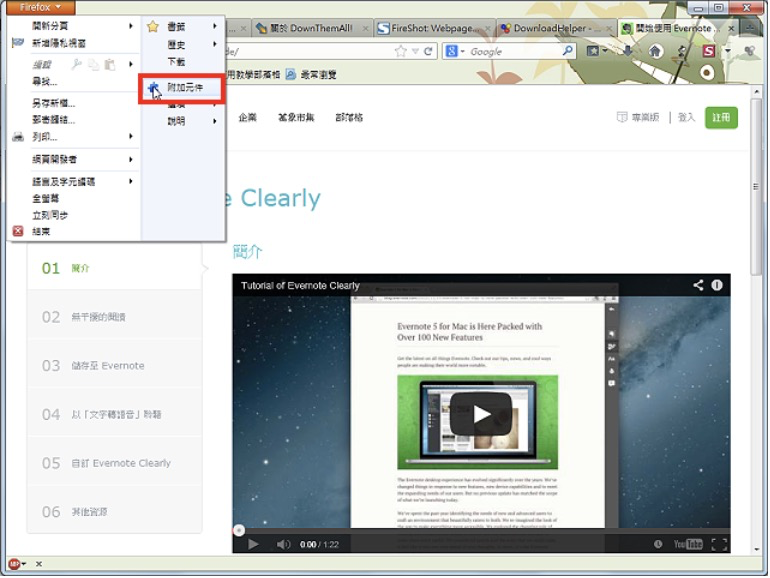Switch to the DownloadHelper tab
770x578 pixels.
[x=556, y=28]
